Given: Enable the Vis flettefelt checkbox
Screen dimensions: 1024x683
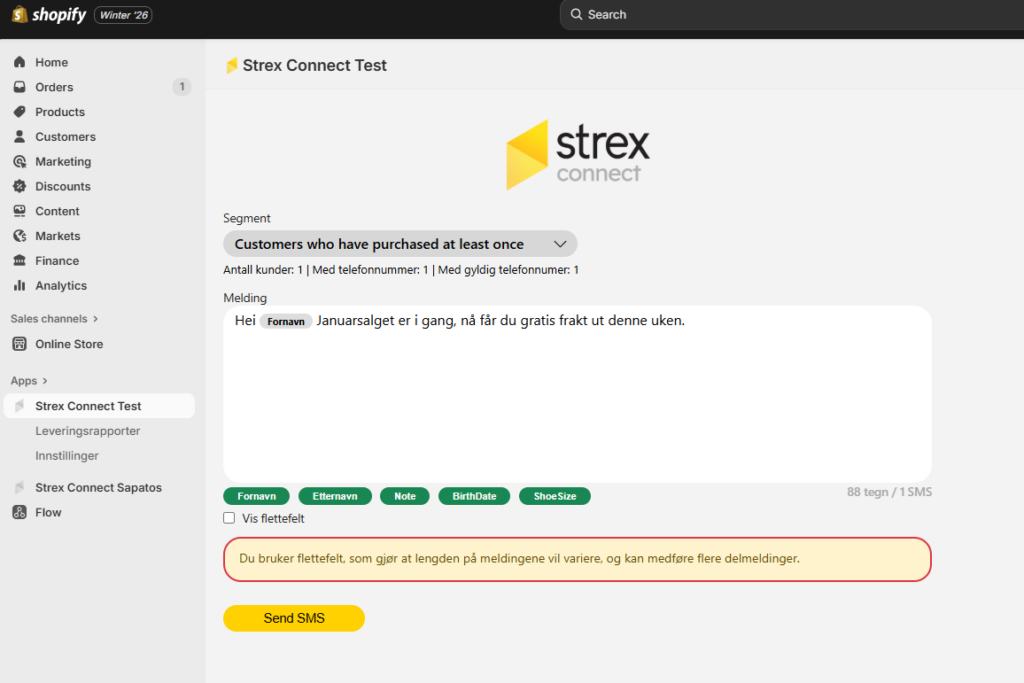Looking at the screenshot, I should 227,518.
